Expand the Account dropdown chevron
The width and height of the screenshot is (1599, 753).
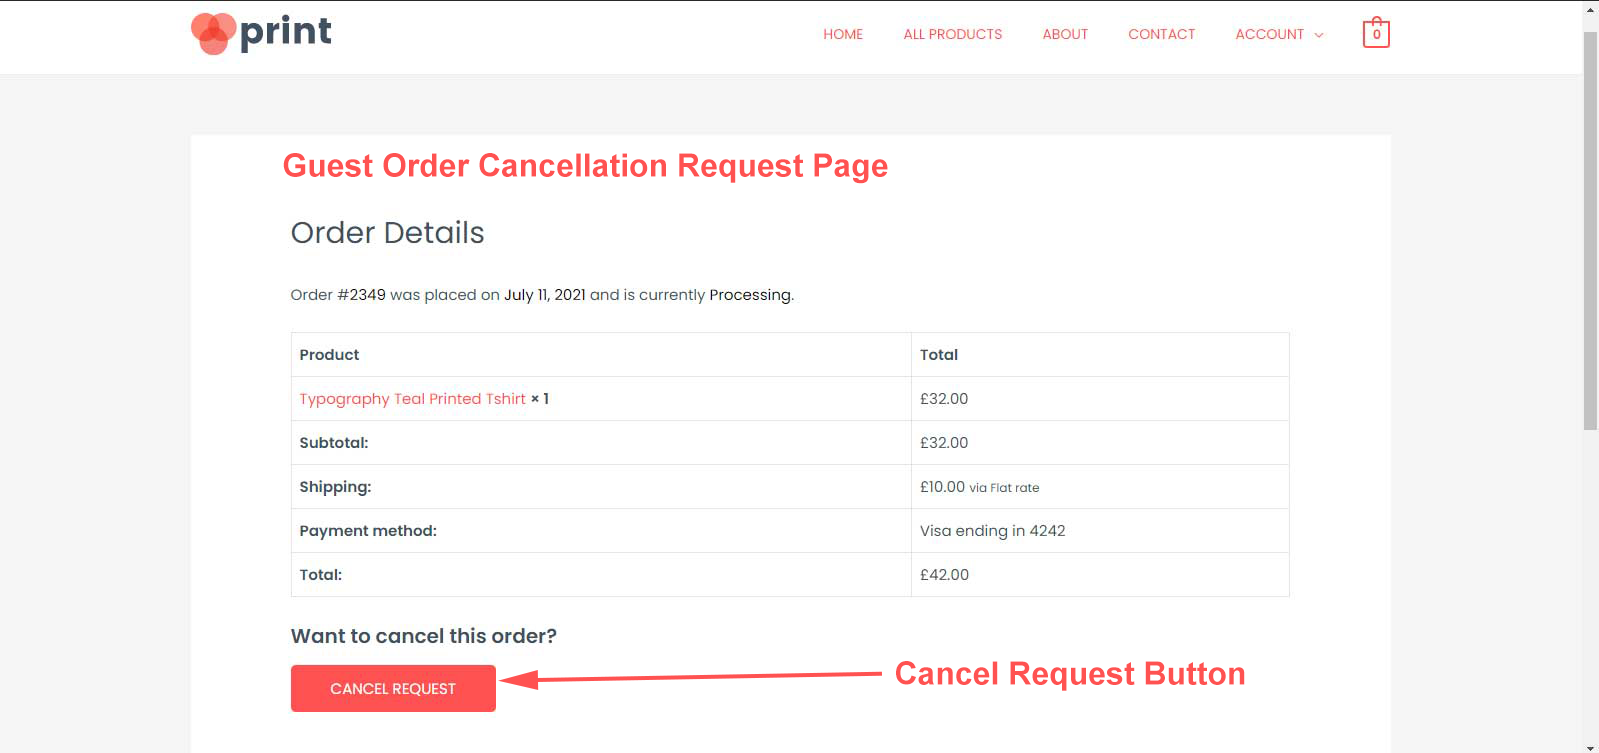click(1319, 35)
